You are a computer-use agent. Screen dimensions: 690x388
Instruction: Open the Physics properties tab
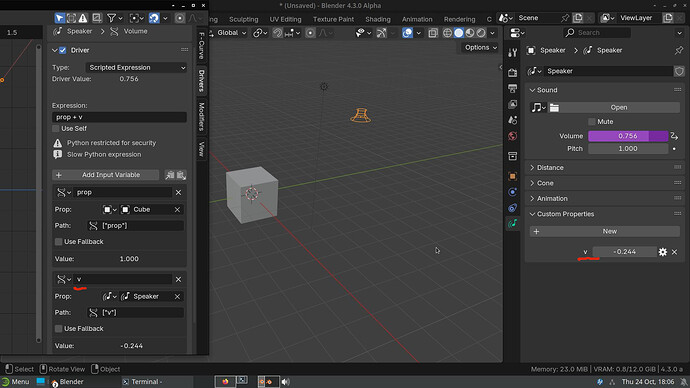pos(513,192)
